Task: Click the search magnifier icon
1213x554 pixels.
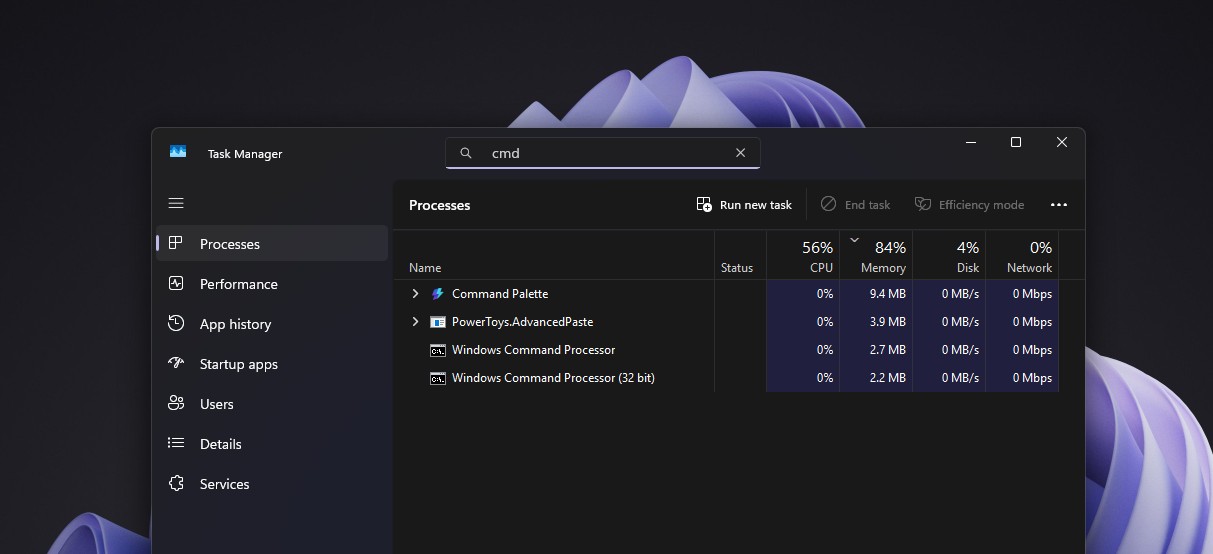Action: (466, 153)
